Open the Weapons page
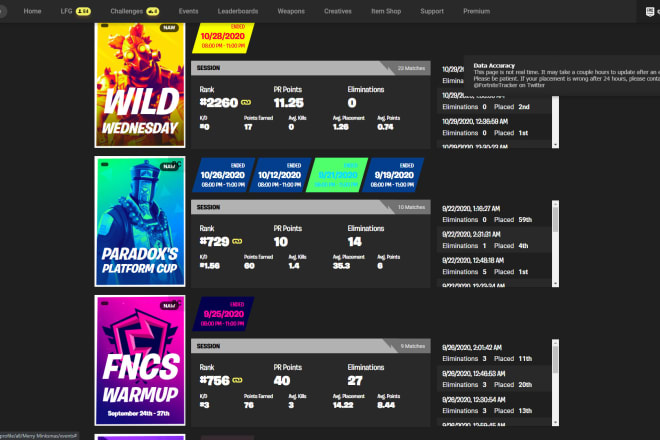Screen dimensions: 660x440 (291, 11)
